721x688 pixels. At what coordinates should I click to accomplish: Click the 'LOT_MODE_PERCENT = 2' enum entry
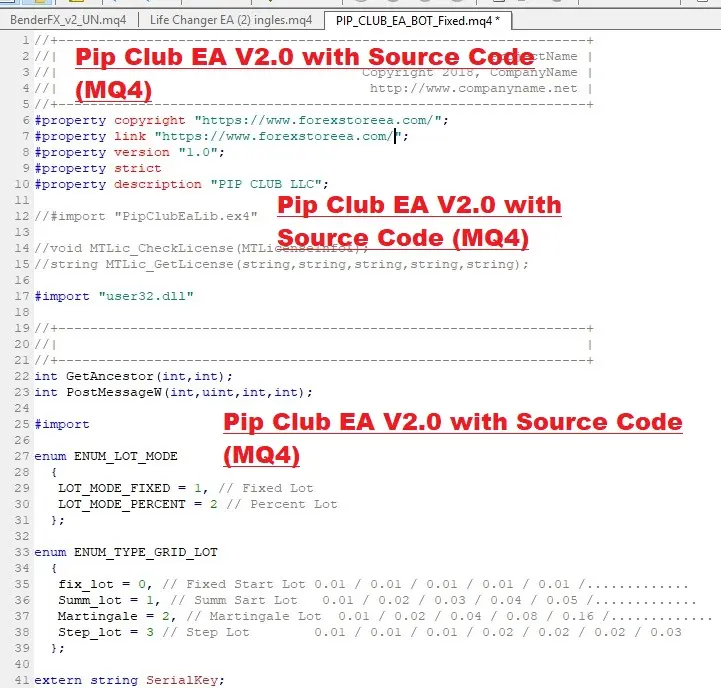point(137,505)
